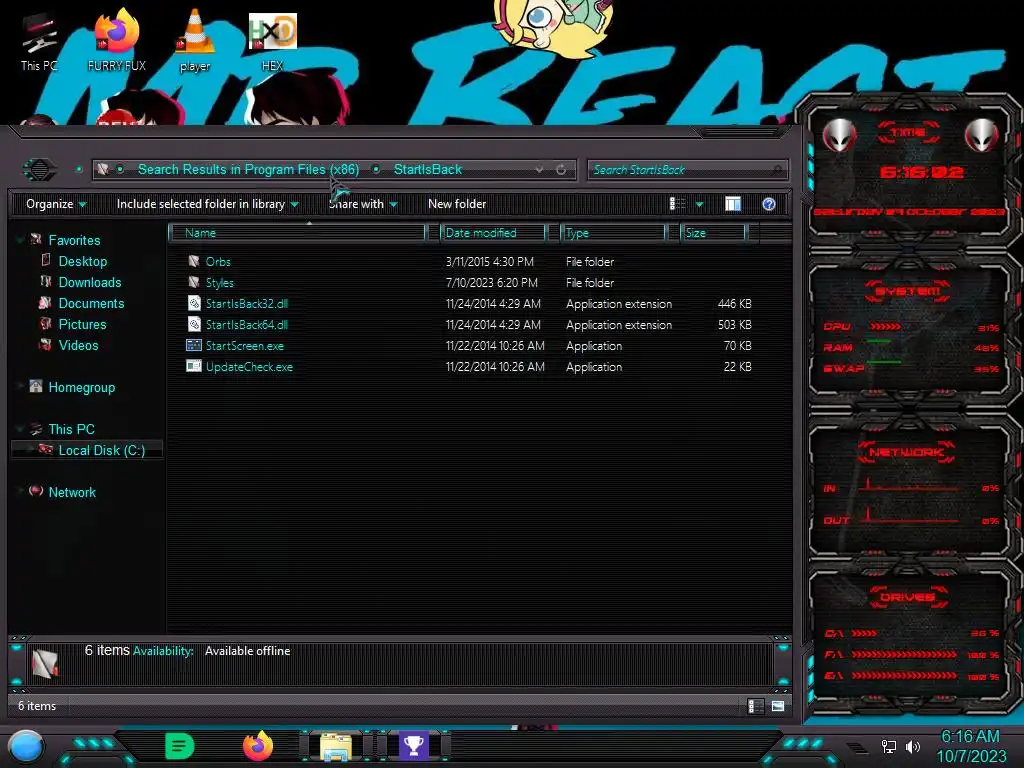Open File Explorer taskbar button

point(336,747)
